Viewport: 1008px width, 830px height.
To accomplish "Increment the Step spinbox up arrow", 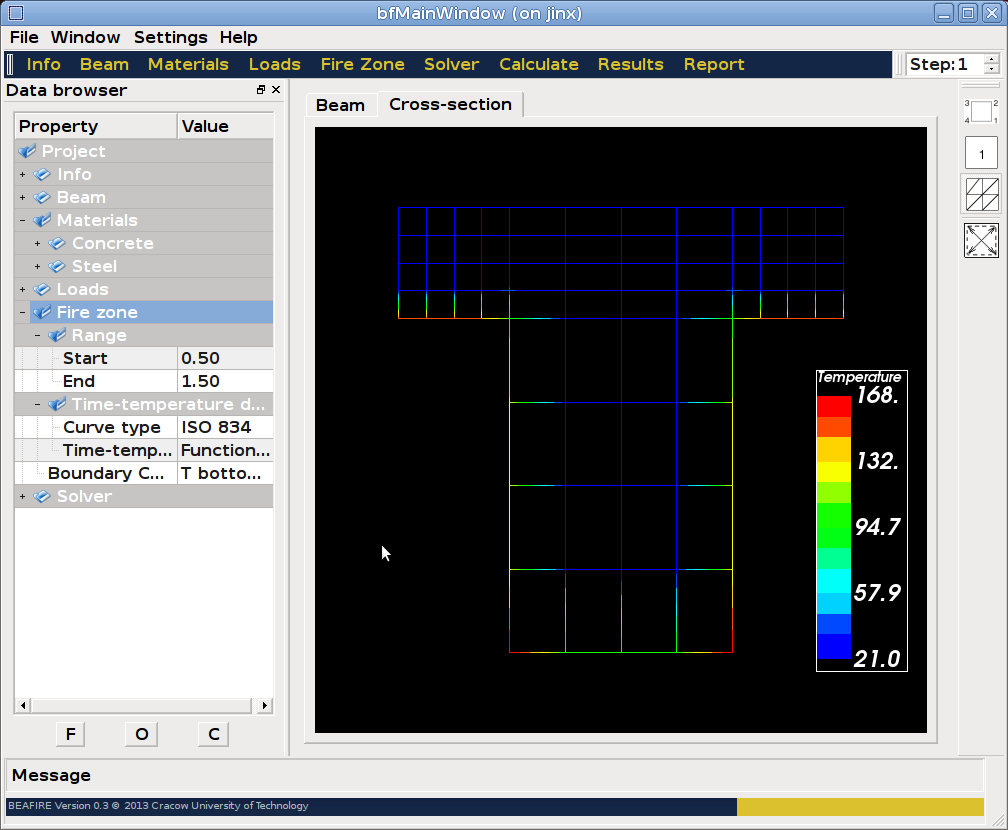I will click(x=990, y=59).
